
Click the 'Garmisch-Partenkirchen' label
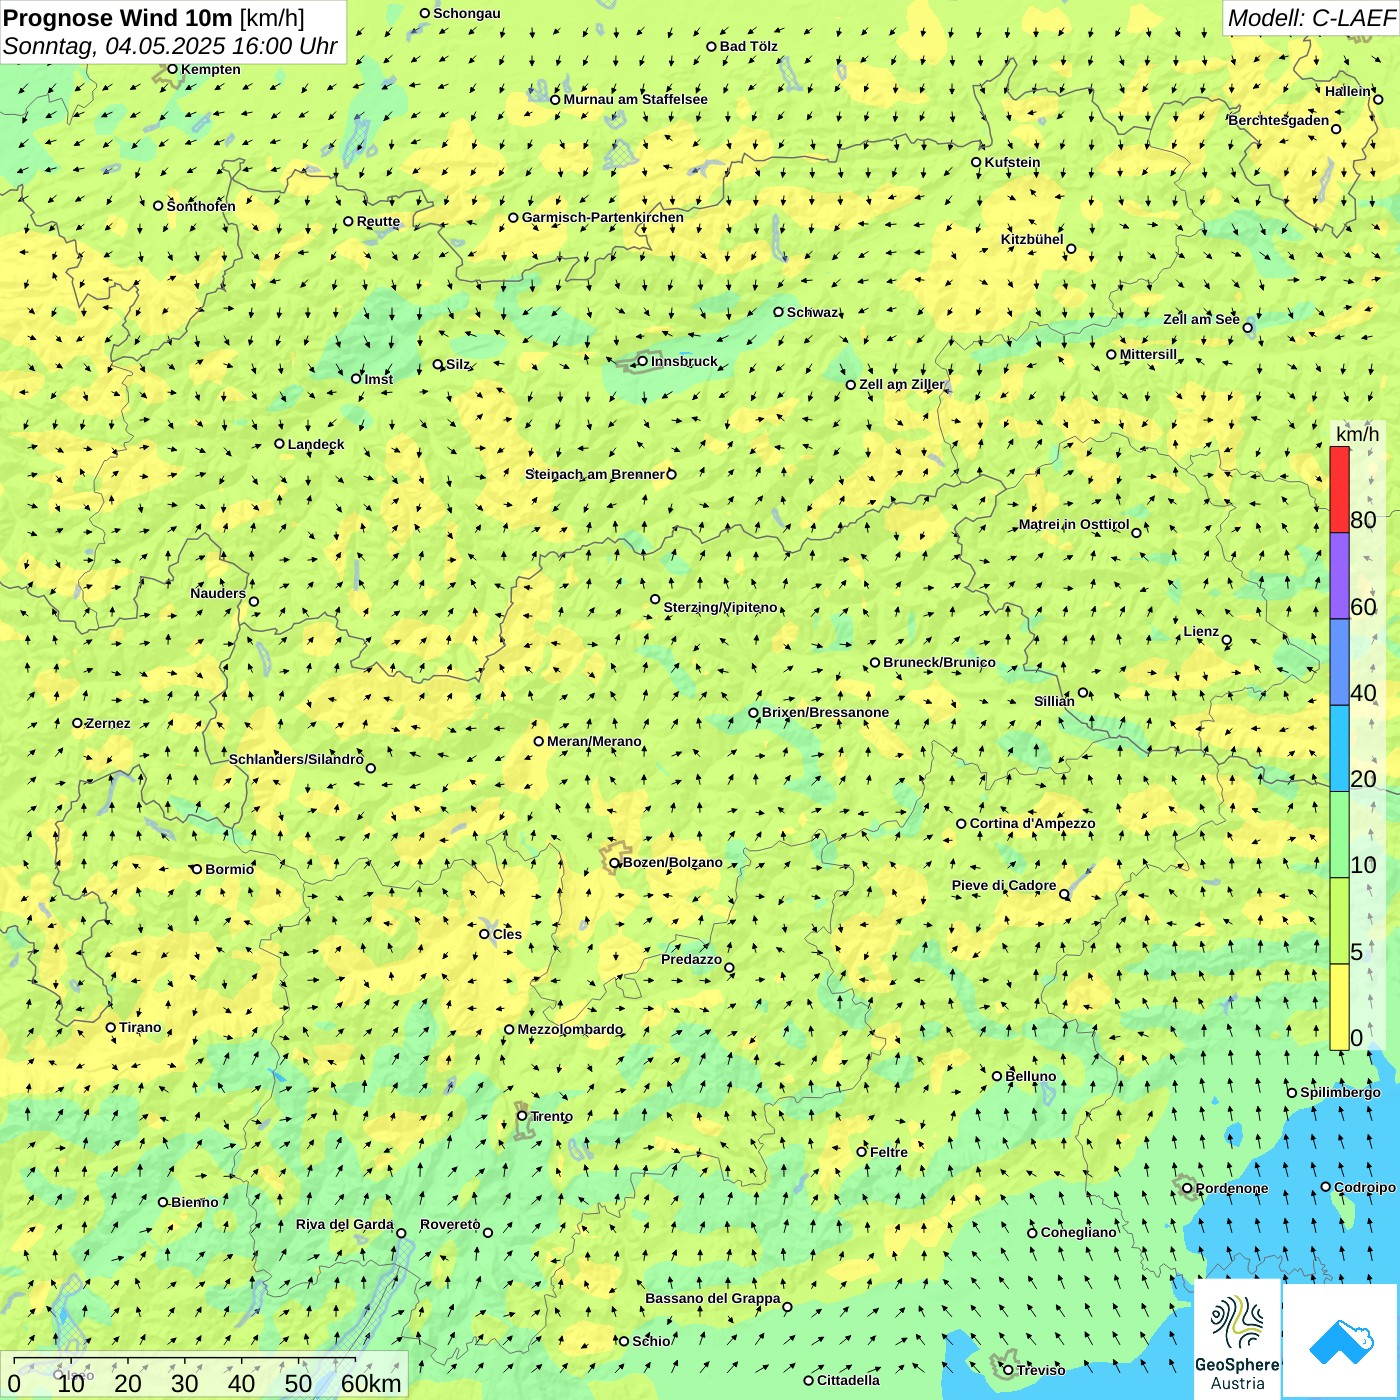(603, 217)
